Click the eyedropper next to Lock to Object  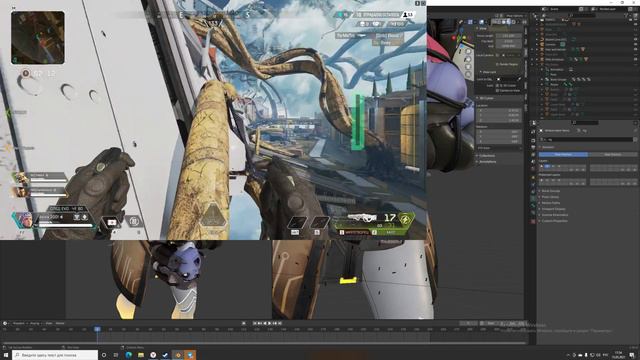click(519, 79)
